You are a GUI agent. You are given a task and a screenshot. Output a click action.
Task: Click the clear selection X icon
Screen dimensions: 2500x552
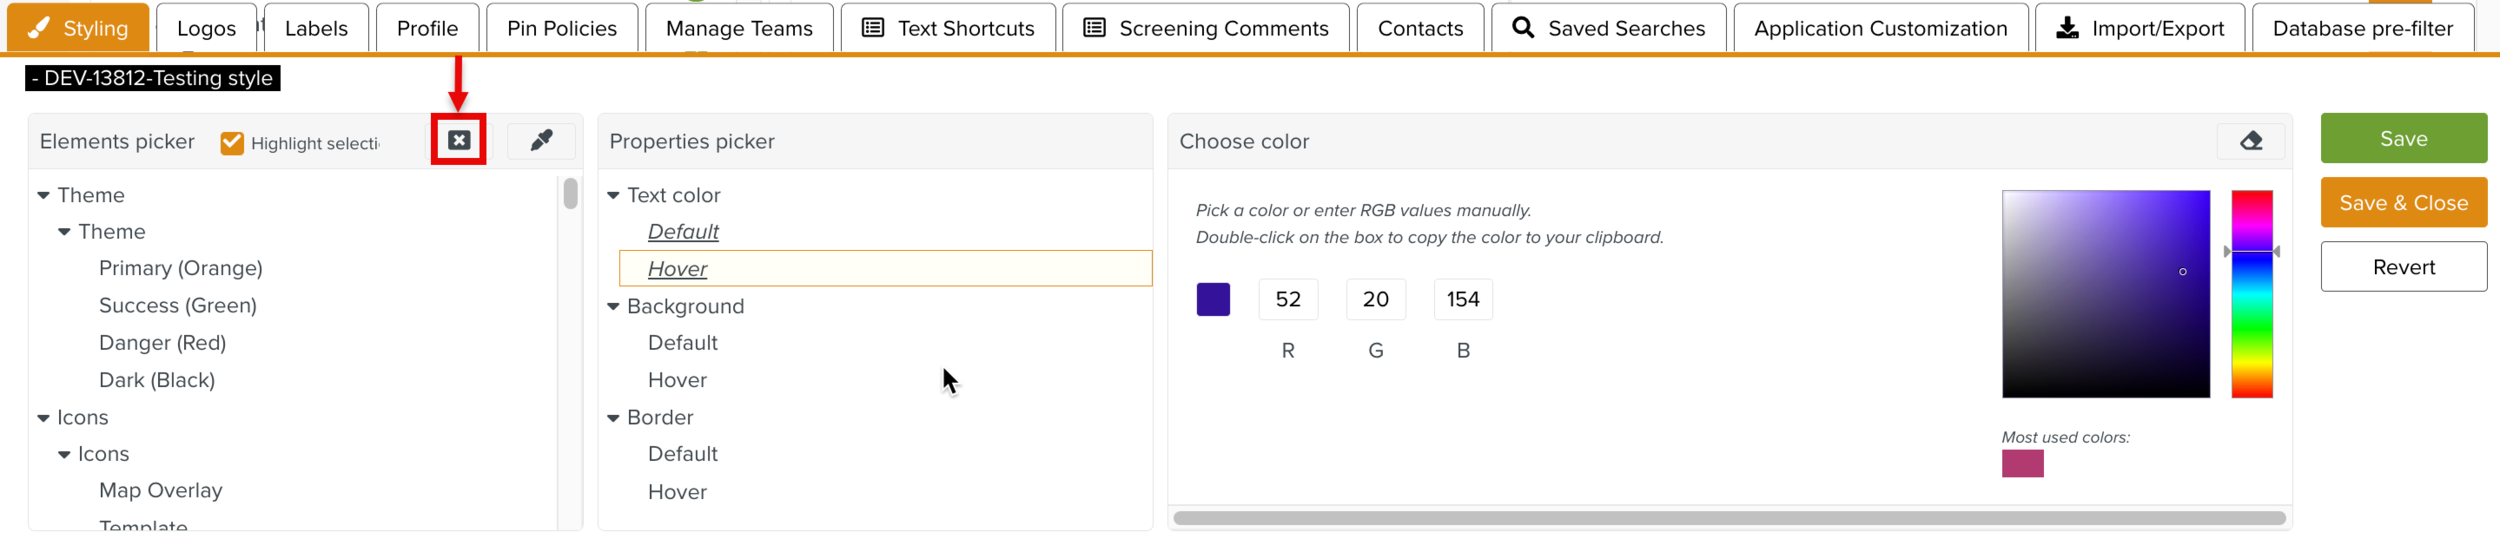459,141
